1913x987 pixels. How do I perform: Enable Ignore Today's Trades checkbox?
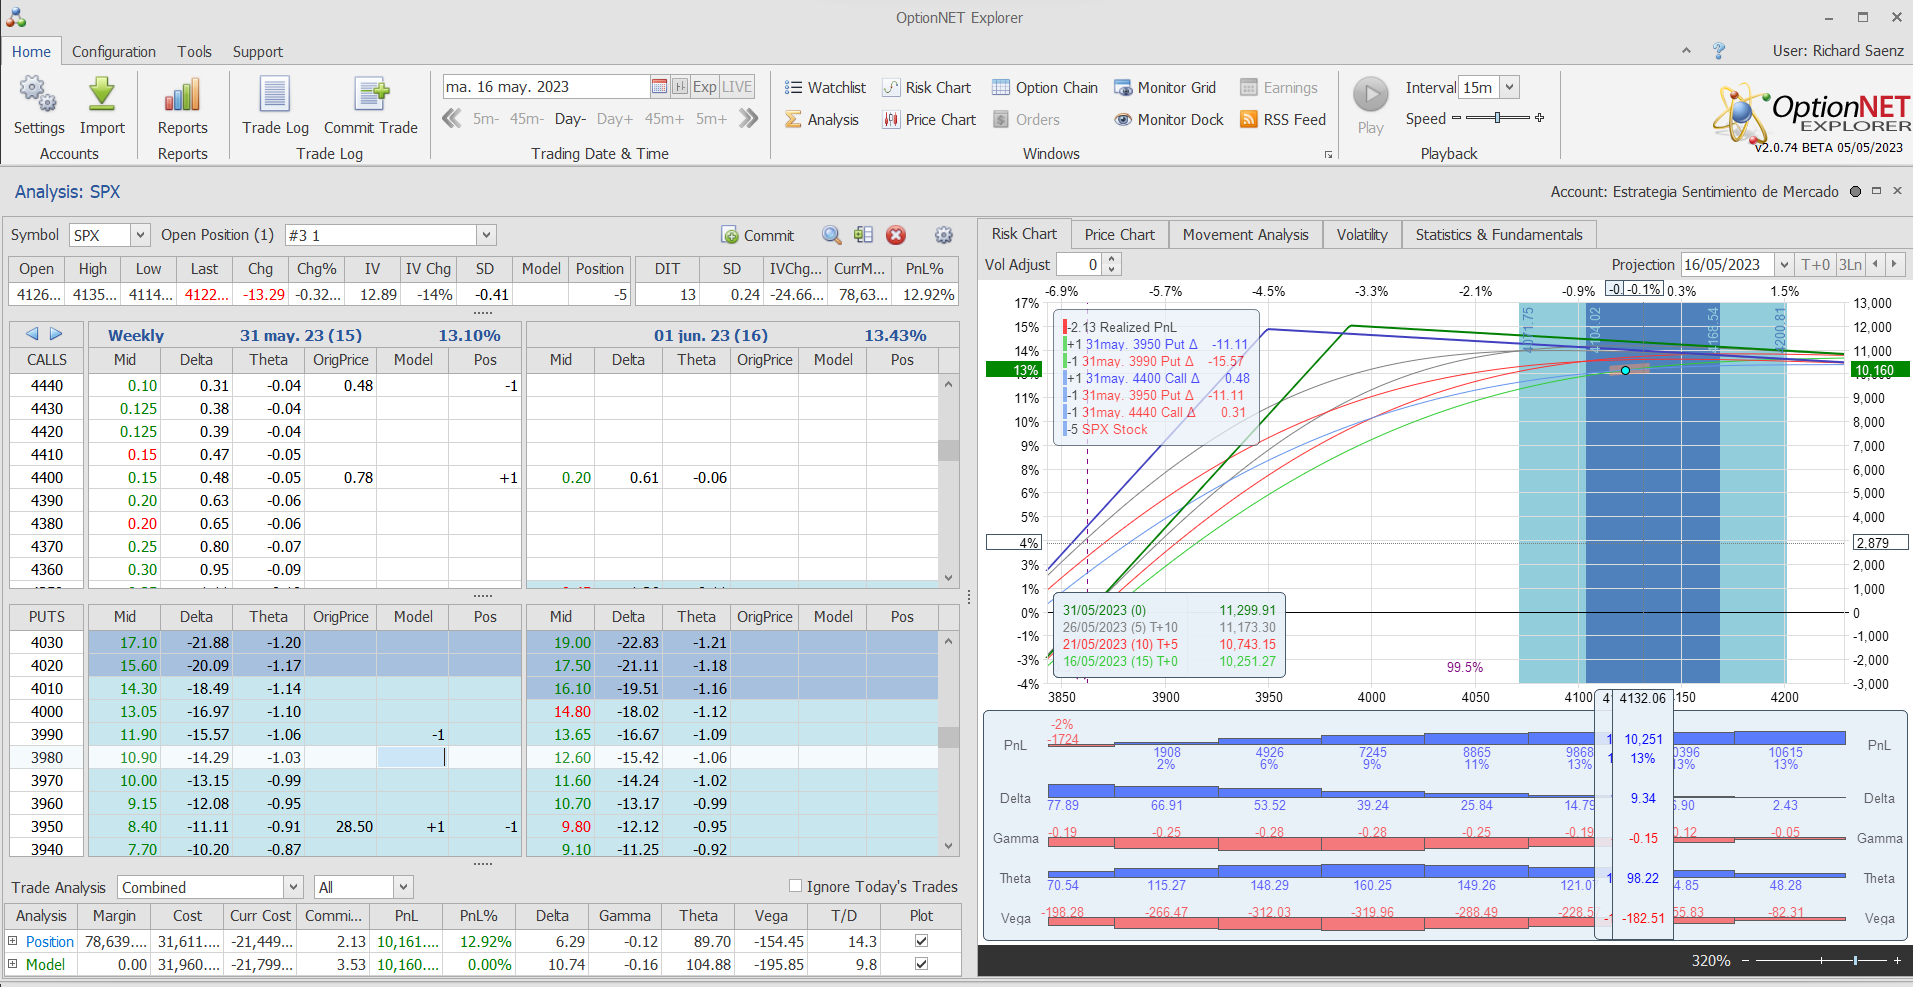tap(796, 886)
